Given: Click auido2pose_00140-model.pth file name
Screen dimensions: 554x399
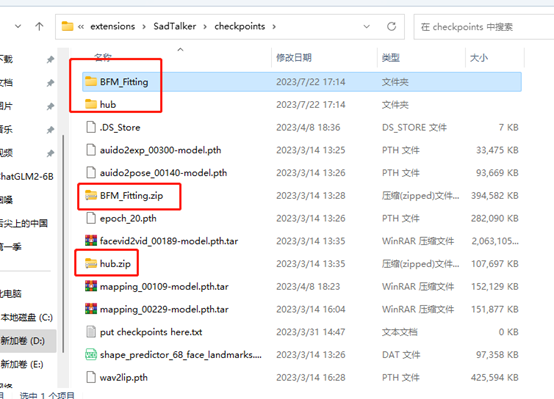Looking at the screenshot, I should coord(163,173).
